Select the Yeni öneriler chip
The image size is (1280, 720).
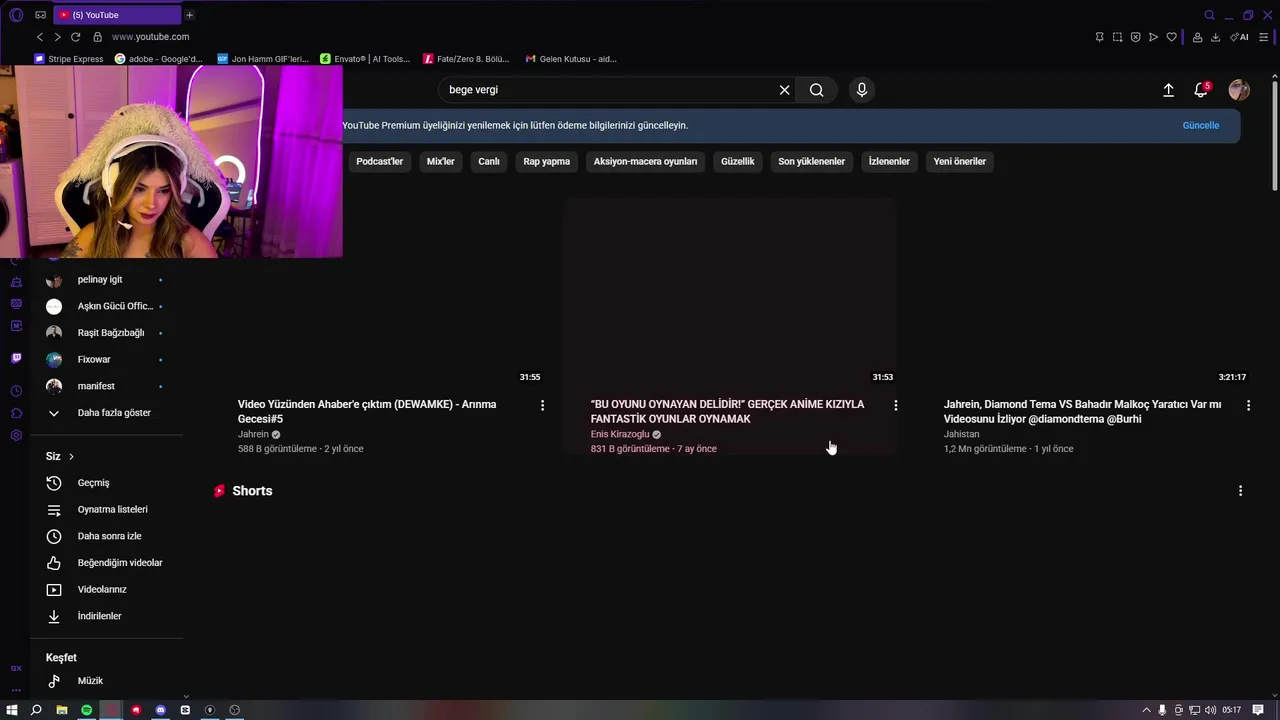point(959,161)
